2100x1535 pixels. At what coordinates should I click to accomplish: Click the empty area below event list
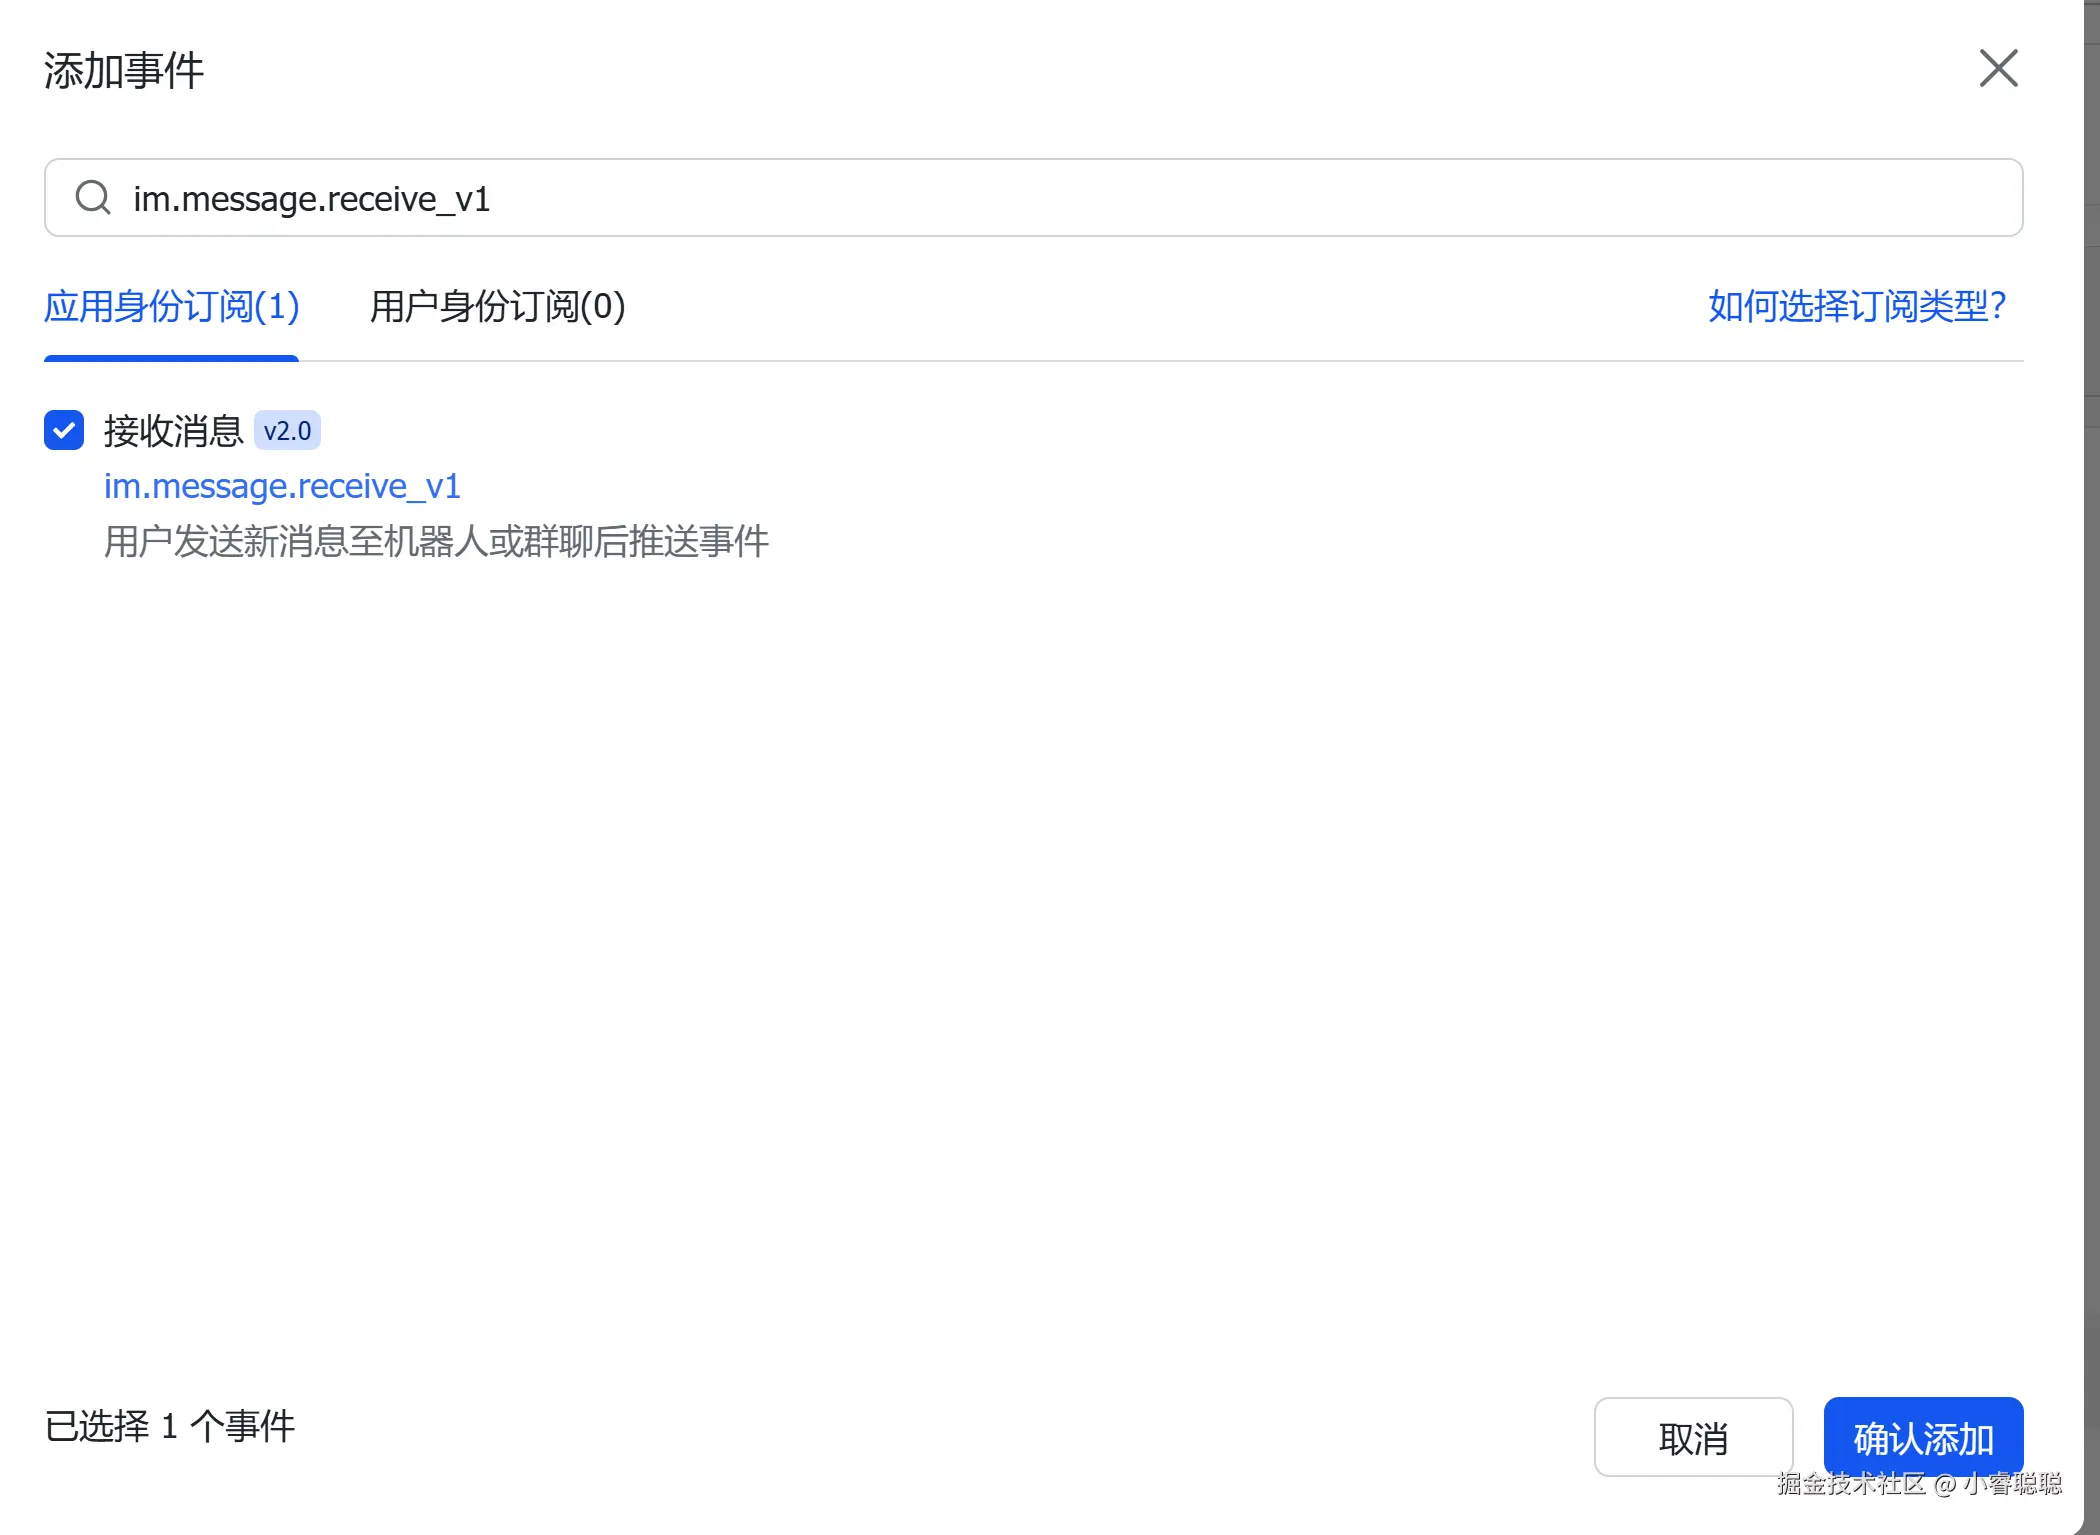tap(1000, 900)
